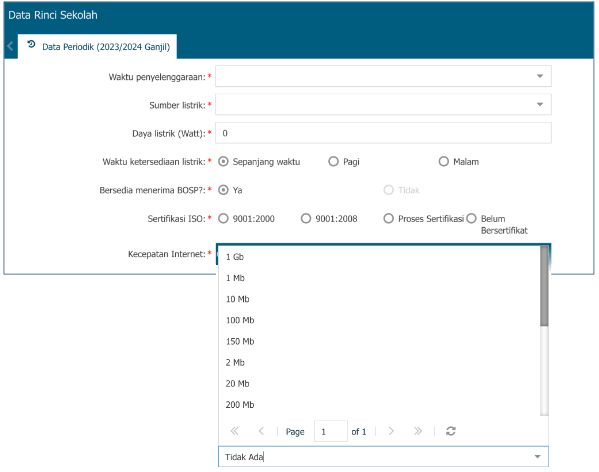Refresh the internet speed list
Image resolution: width=599 pixels, height=472 pixels.
[x=451, y=431]
